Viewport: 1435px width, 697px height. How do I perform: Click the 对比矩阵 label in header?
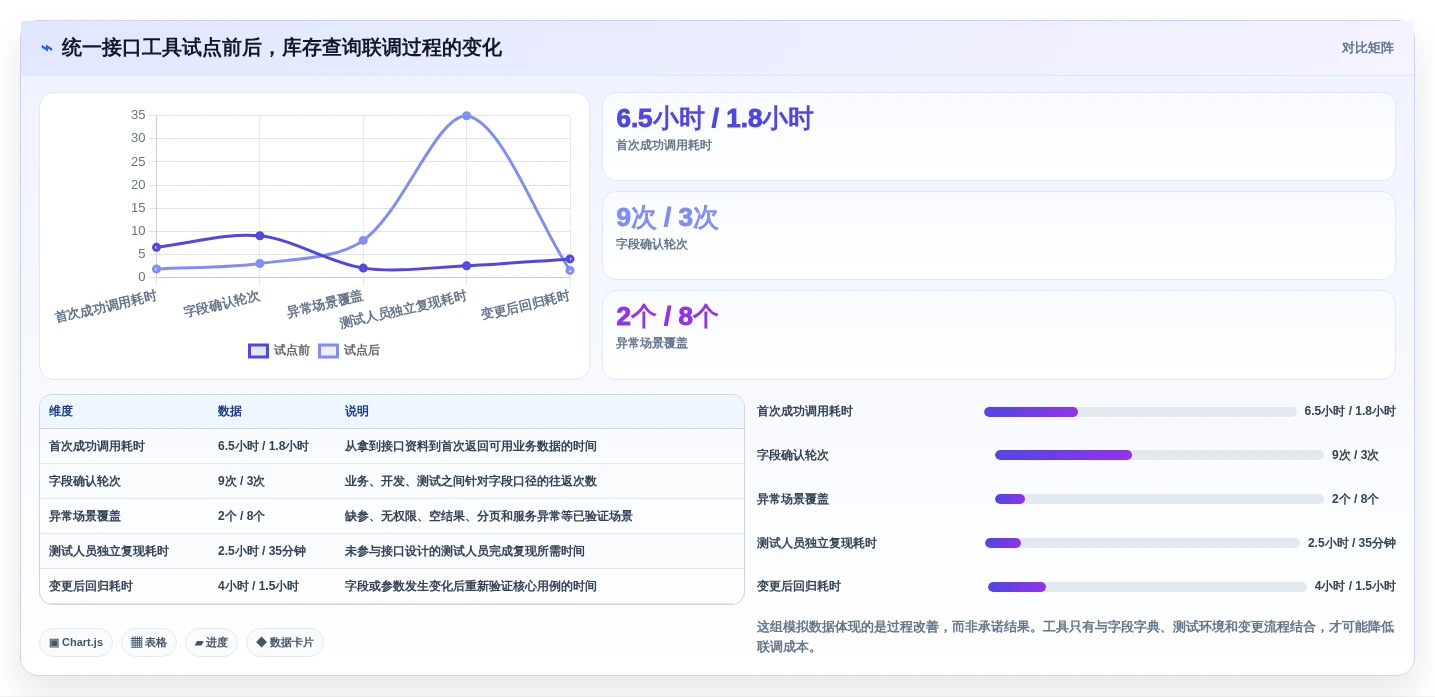(x=1367, y=48)
